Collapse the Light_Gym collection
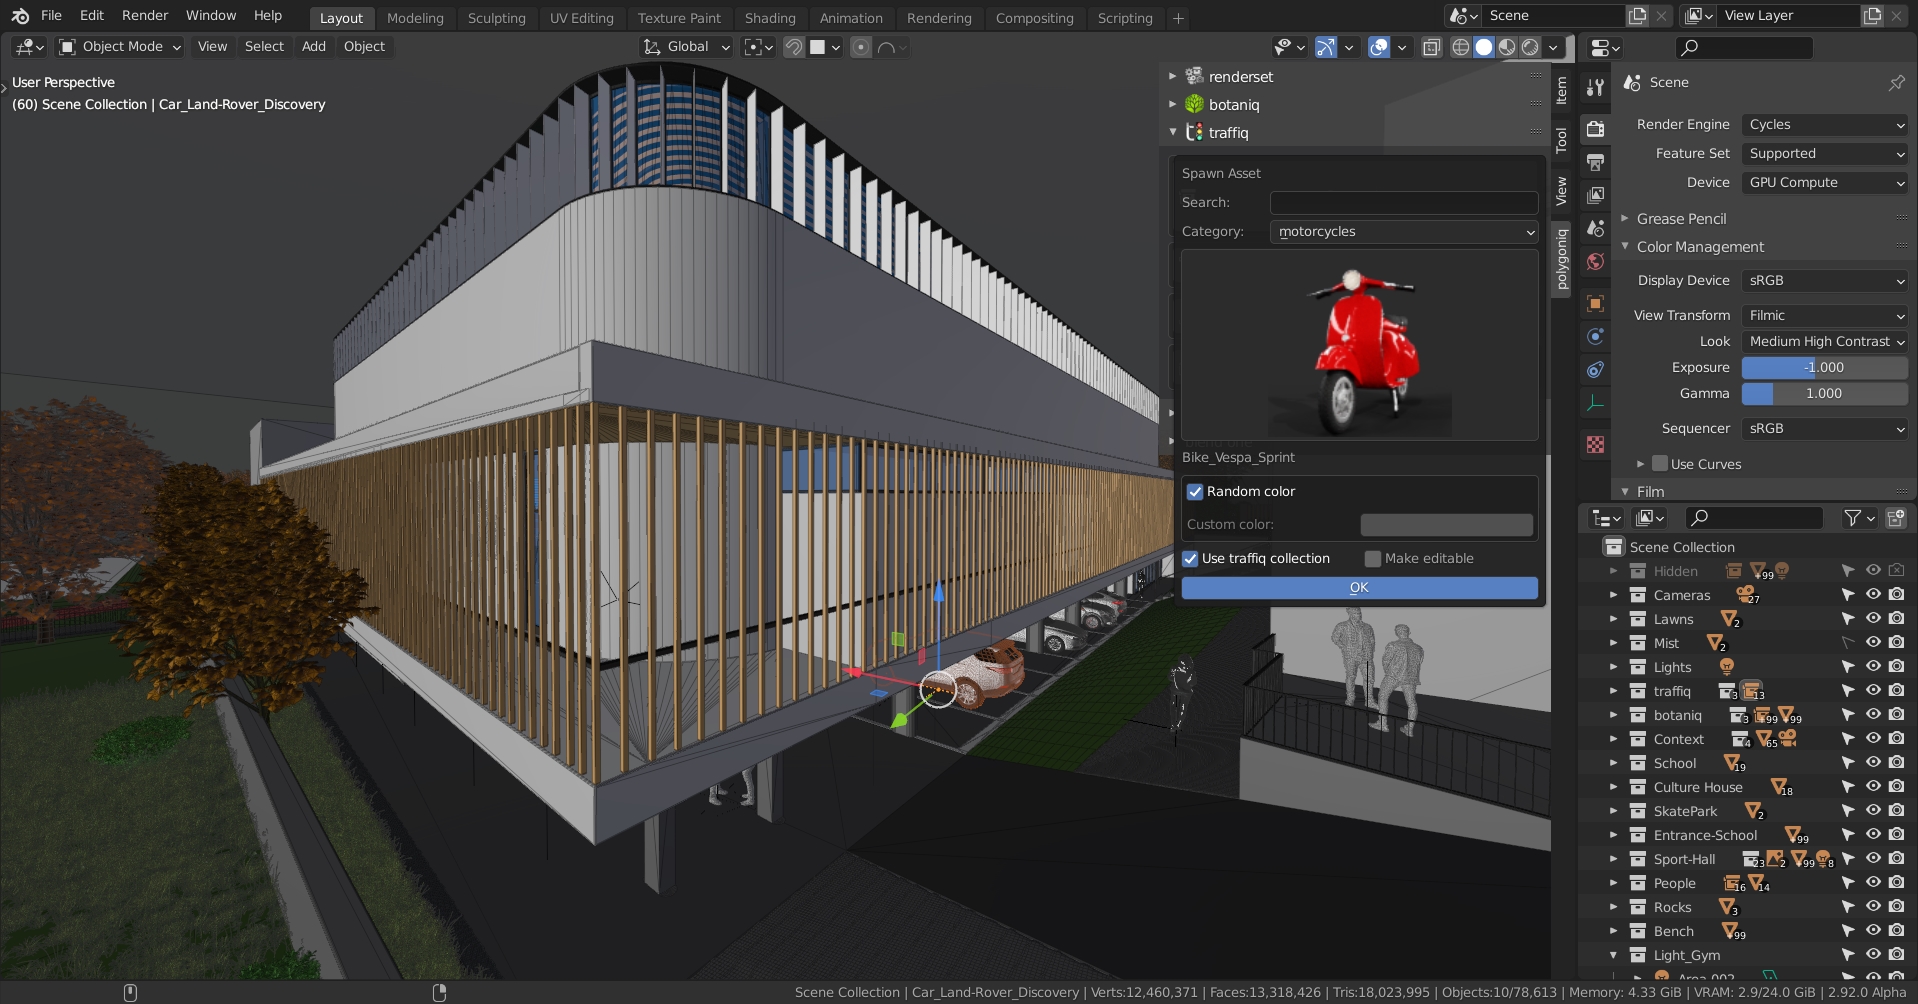Viewport: 1918px width, 1004px height. [1613, 955]
